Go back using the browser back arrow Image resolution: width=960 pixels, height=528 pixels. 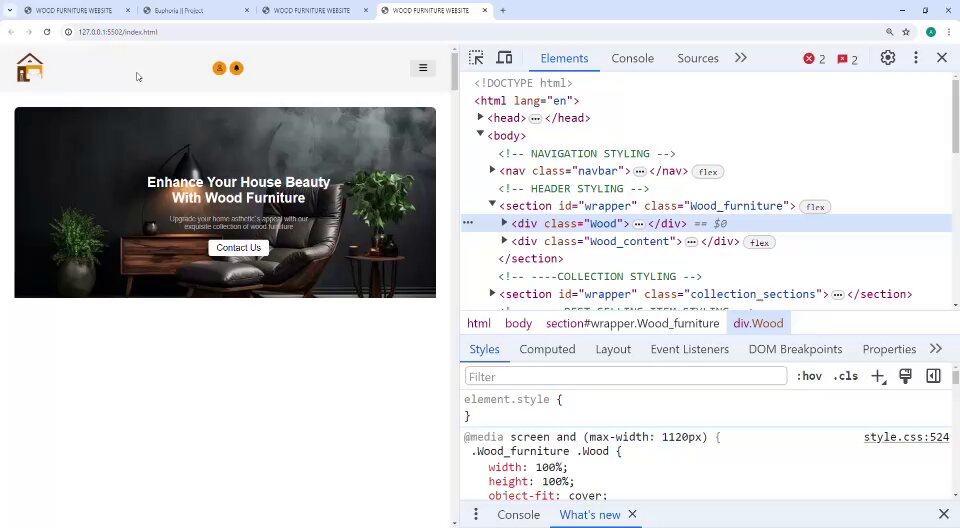tap(11, 32)
